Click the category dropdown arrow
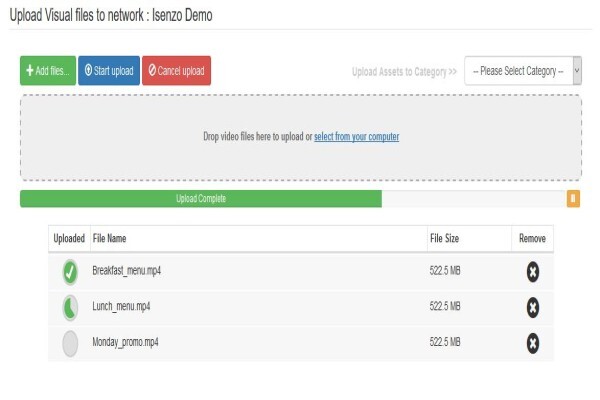Image resolution: width=600 pixels, height=400 pixels. [x=577, y=71]
